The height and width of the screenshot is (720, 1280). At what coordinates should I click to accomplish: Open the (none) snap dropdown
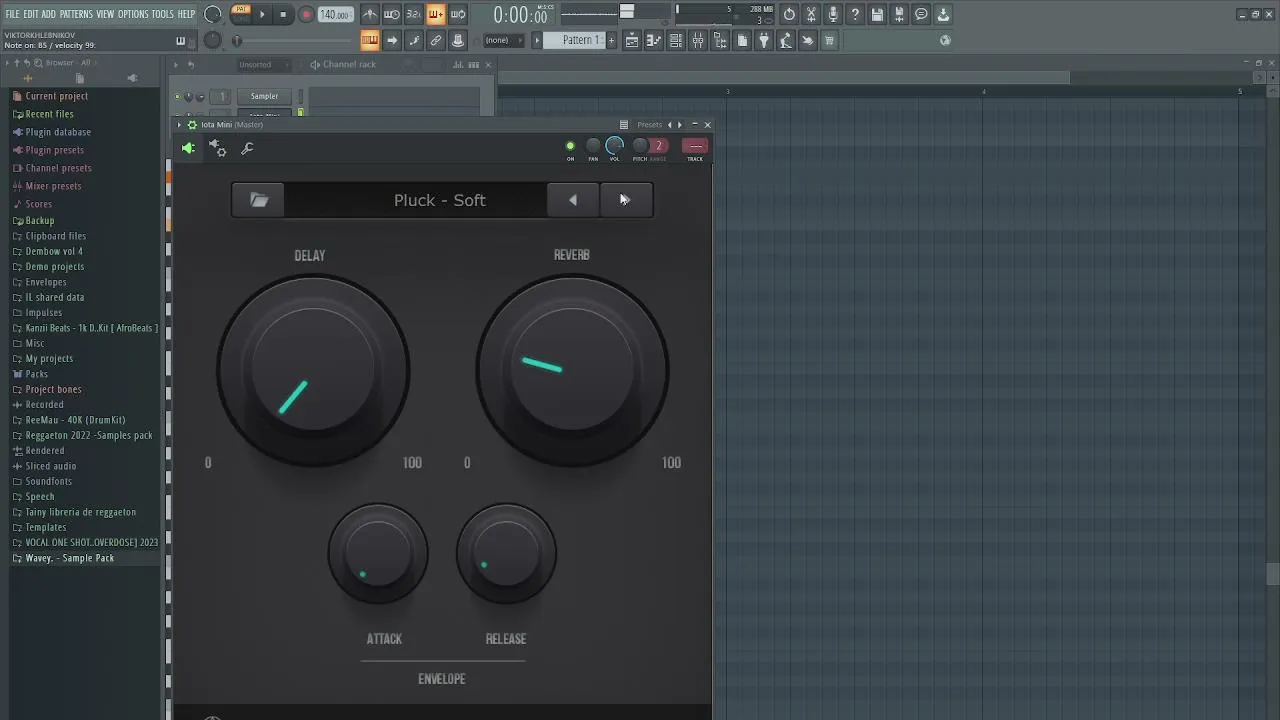pyautogui.click(x=502, y=40)
